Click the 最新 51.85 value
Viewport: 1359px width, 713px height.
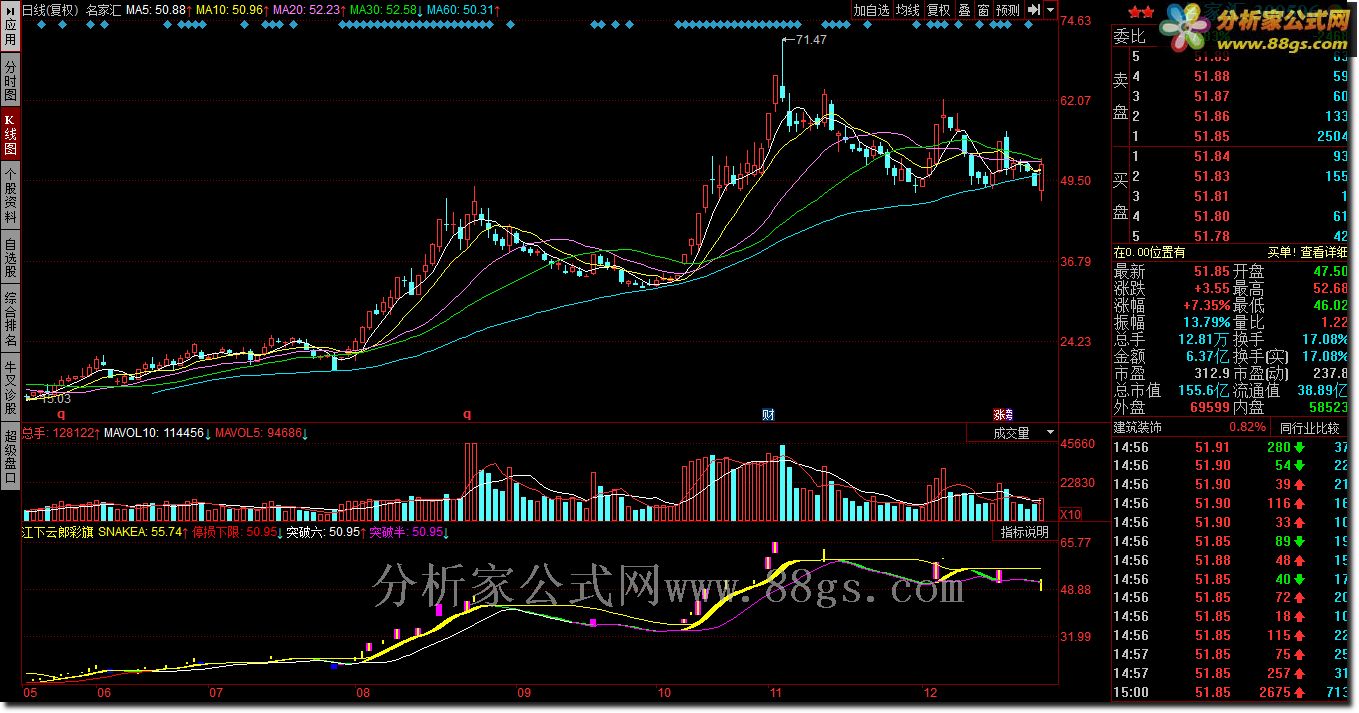(1211, 271)
